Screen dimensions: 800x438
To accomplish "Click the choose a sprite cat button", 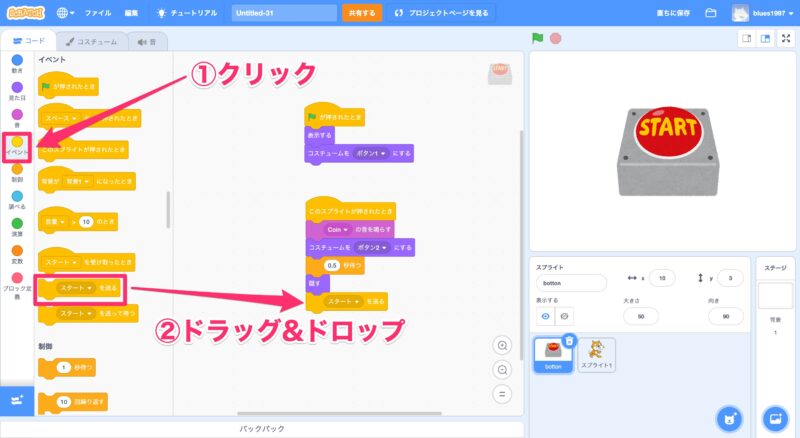I will coord(730,416).
